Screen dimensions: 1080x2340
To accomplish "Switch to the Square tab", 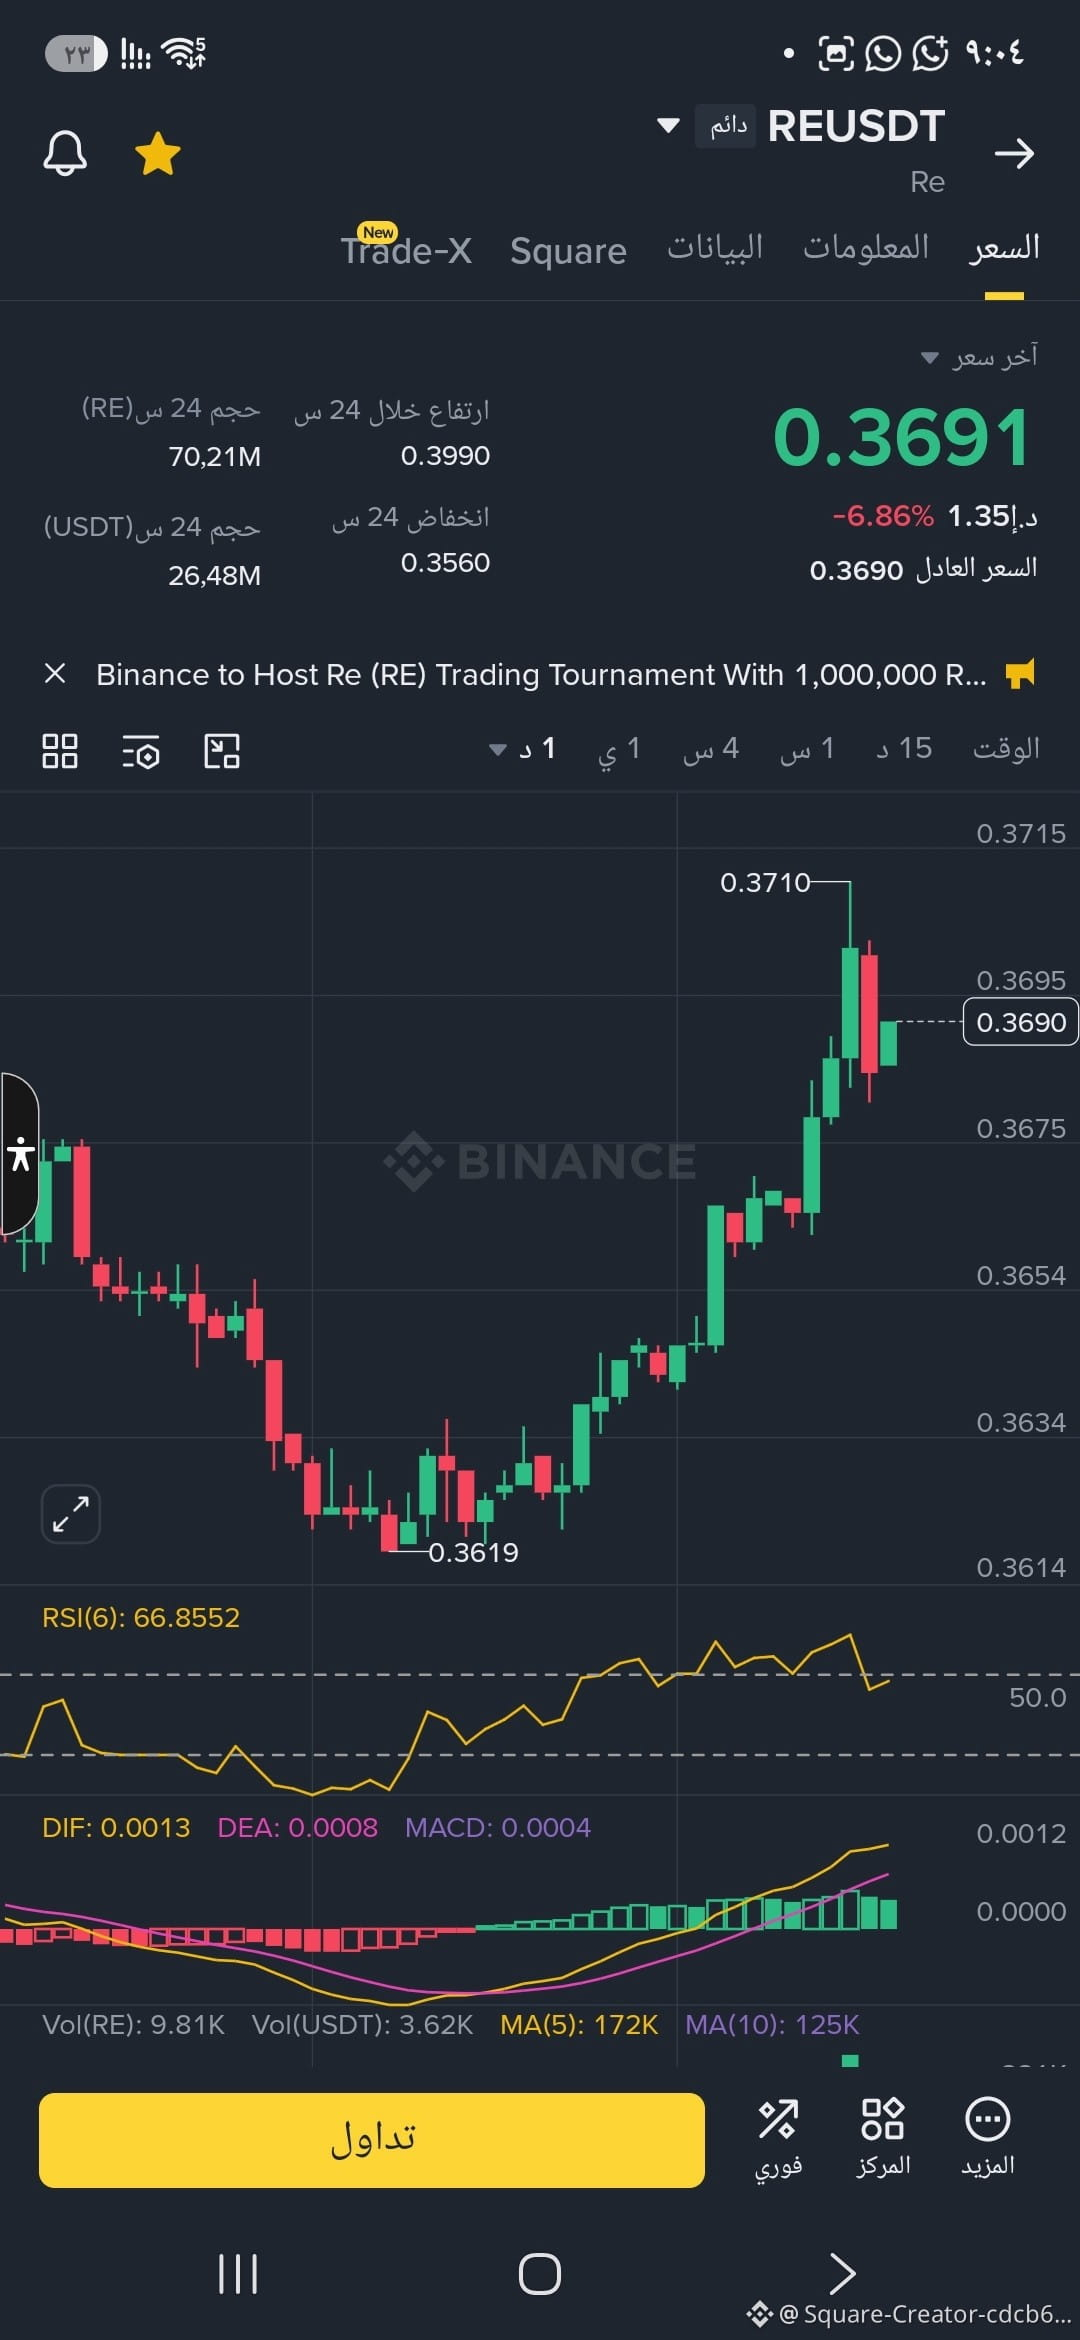I will pyautogui.click(x=568, y=251).
